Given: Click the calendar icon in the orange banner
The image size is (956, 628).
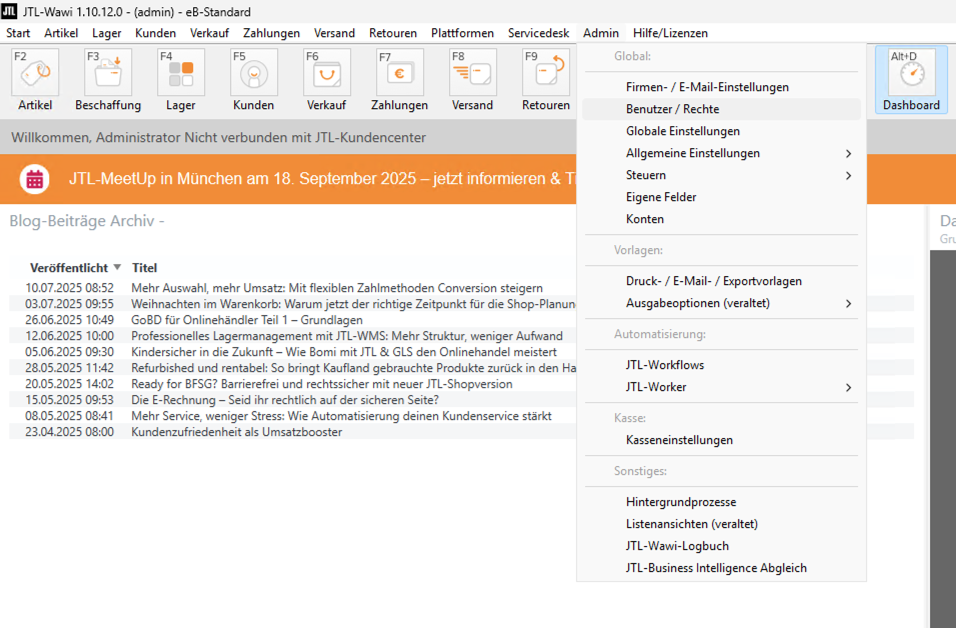Looking at the screenshot, I should (x=35, y=179).
